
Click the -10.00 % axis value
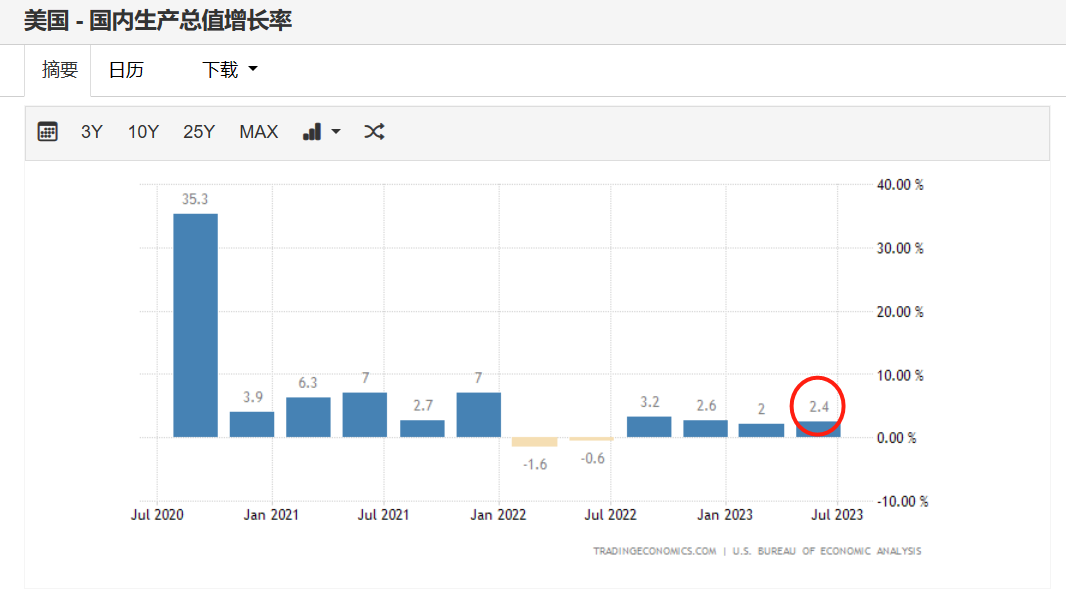click(x=902, y=502)
